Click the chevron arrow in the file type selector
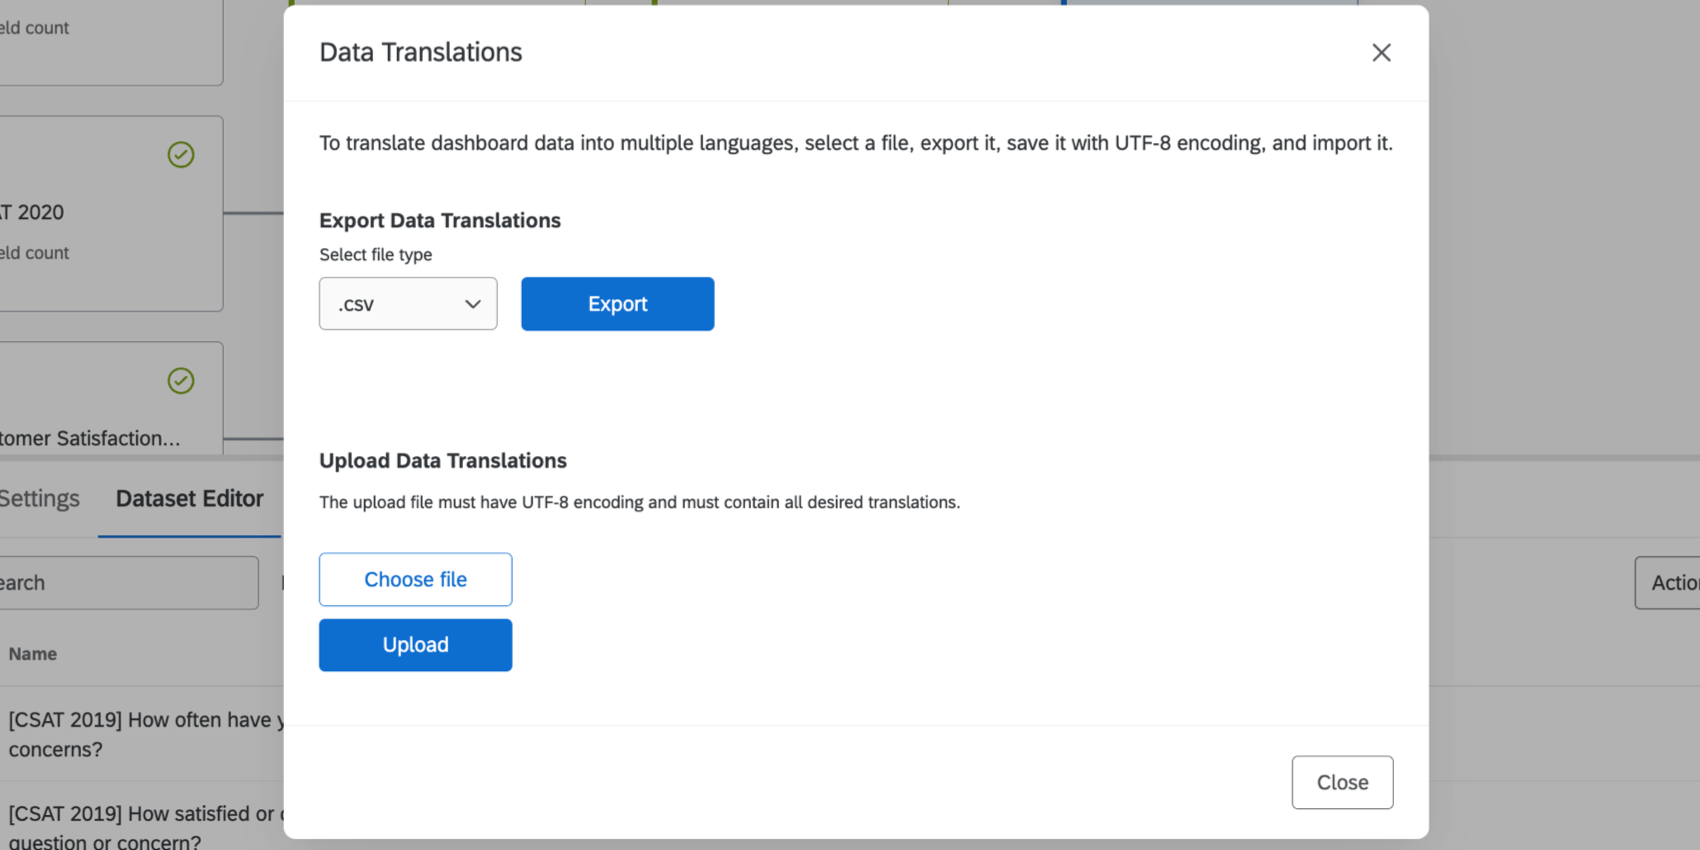The image size is (1700, 850). 473,304
